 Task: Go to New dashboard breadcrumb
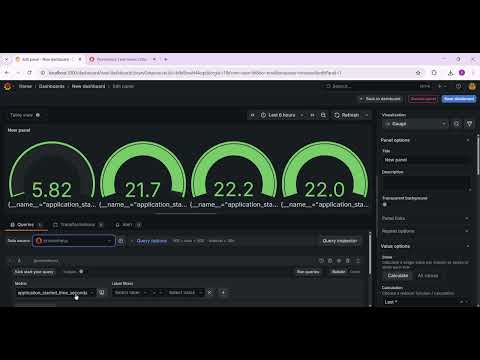point(88,86)
